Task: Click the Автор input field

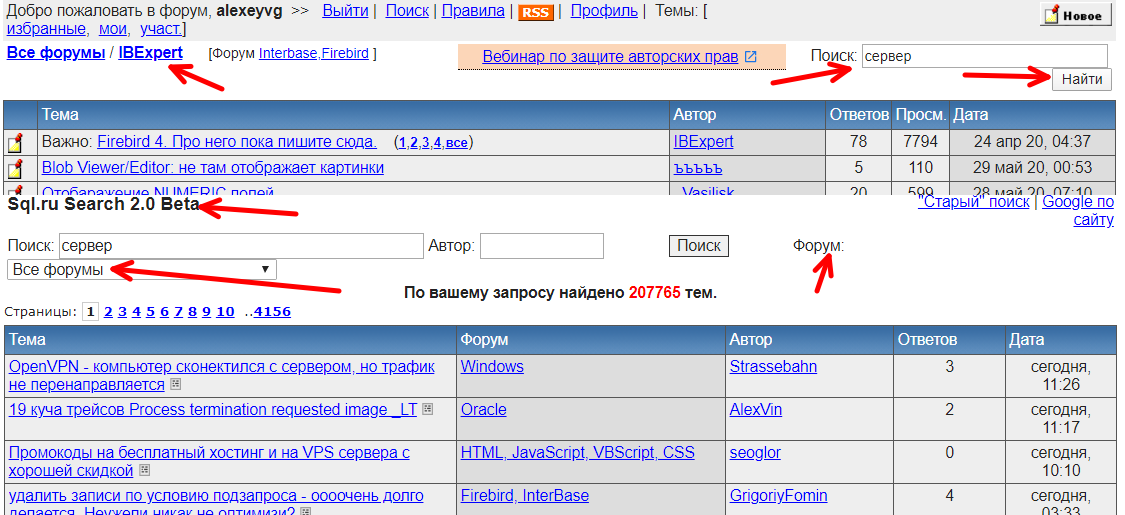Action: click(x=541, y=246)
